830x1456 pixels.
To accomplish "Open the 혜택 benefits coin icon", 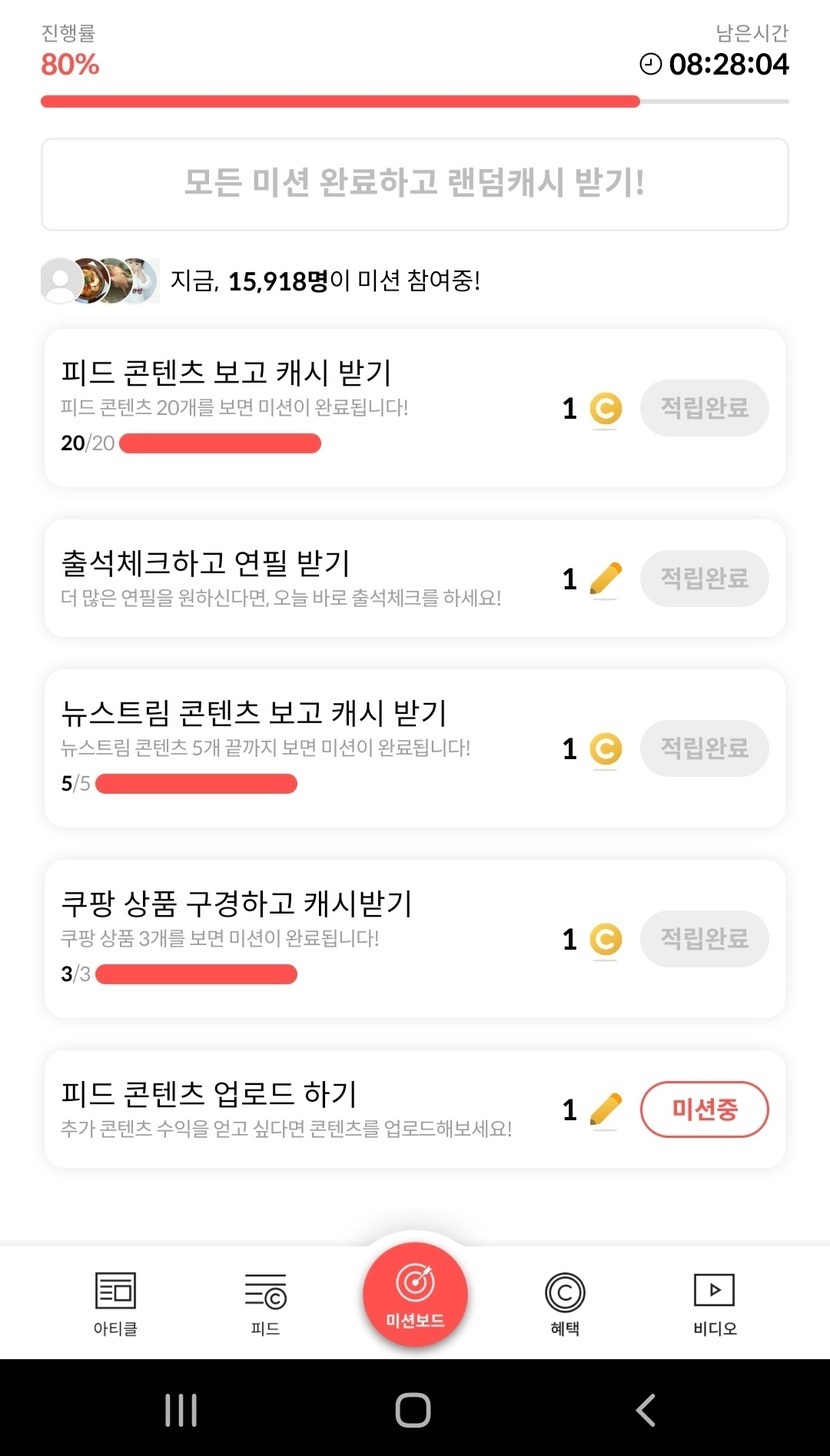I will pyautogui.click(x=565, y=1292).
